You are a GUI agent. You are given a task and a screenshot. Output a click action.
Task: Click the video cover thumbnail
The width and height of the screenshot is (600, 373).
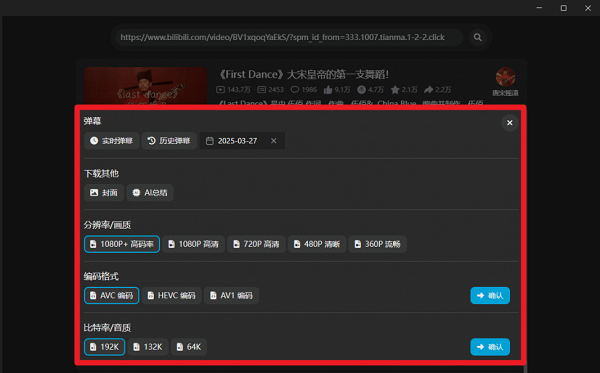(x=145, y=86)
